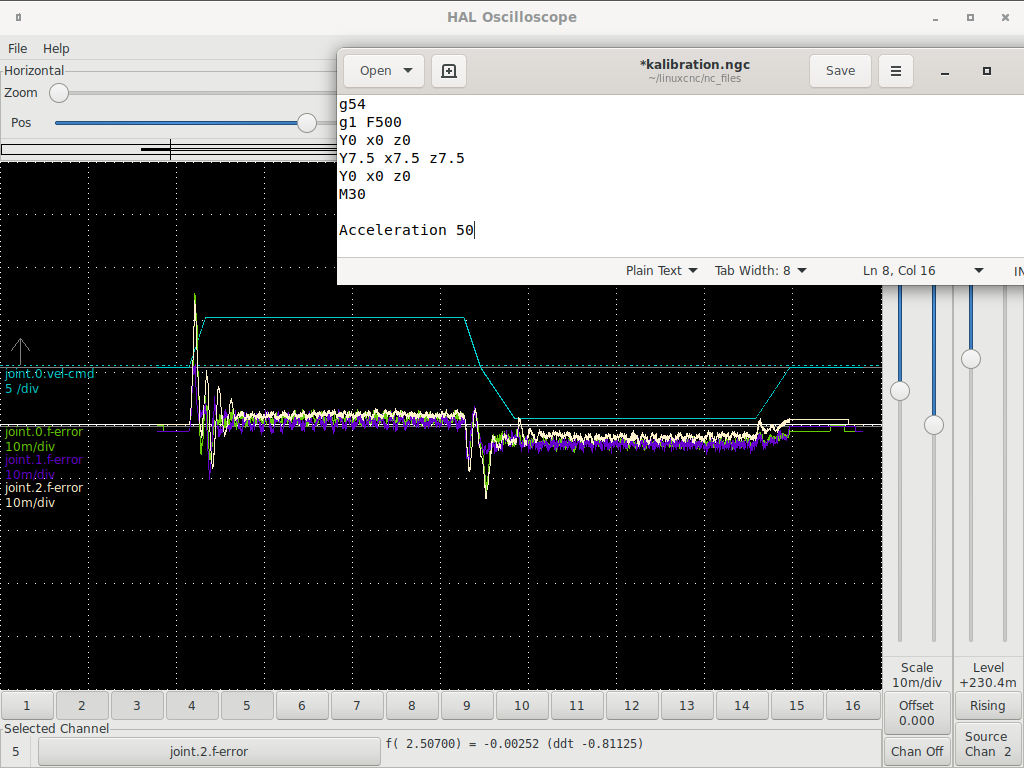Maximize the kalibration.ngc editor window

coord(987,71)
